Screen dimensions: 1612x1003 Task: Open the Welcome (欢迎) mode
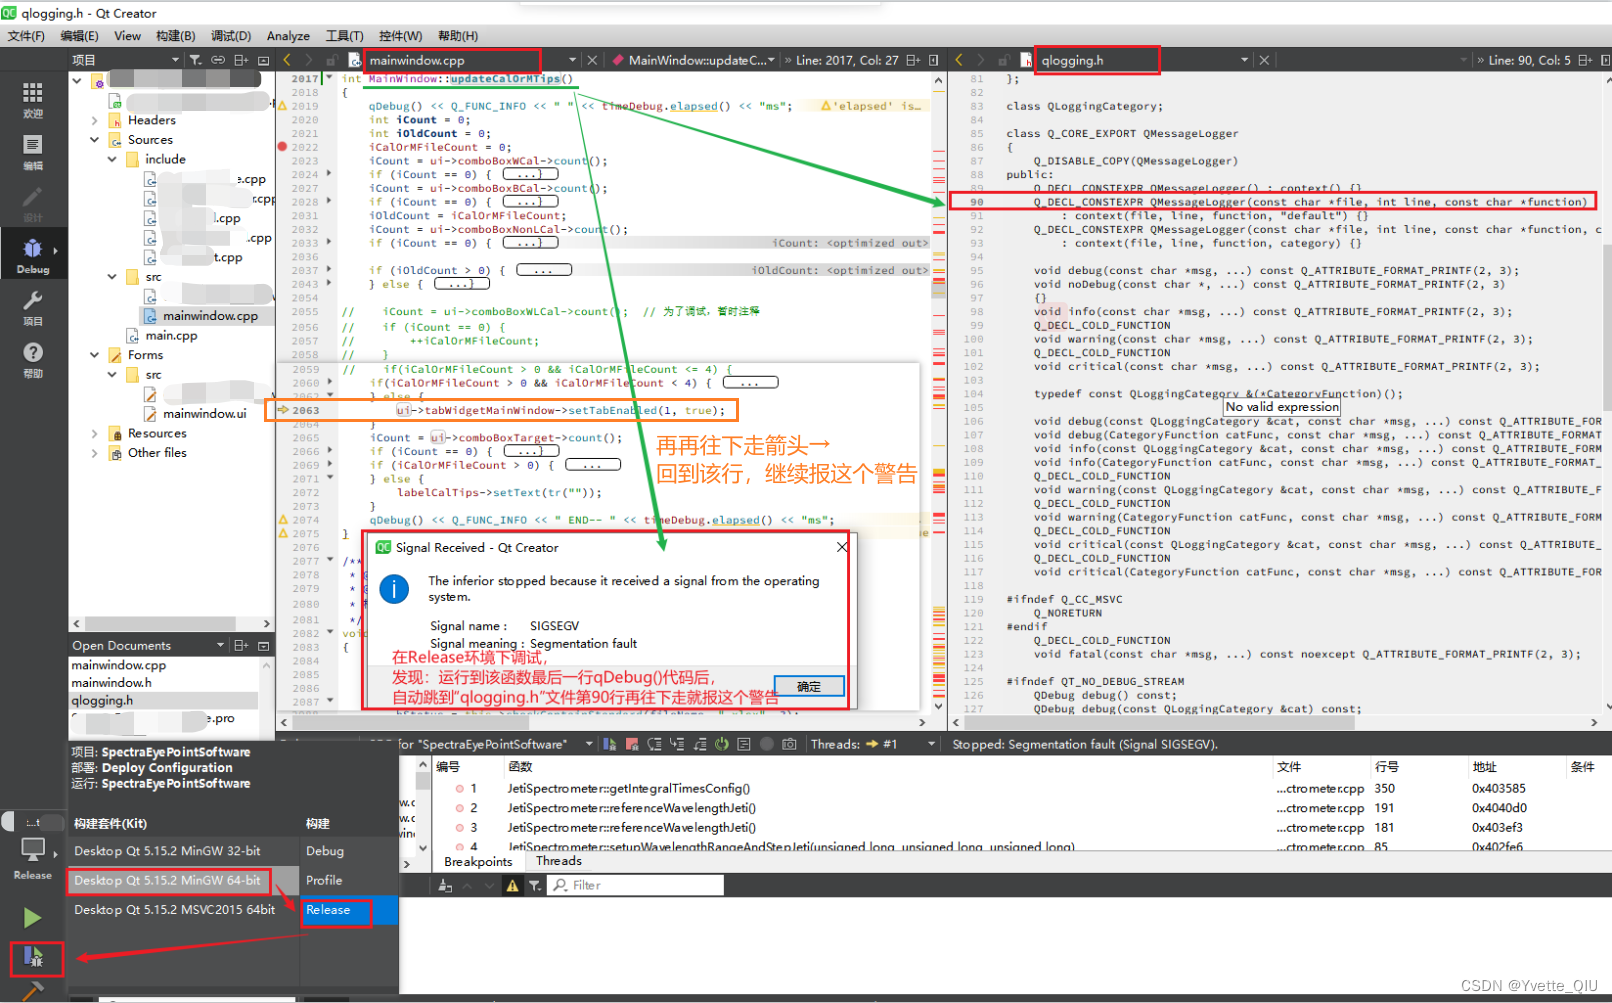click(33, 100)
